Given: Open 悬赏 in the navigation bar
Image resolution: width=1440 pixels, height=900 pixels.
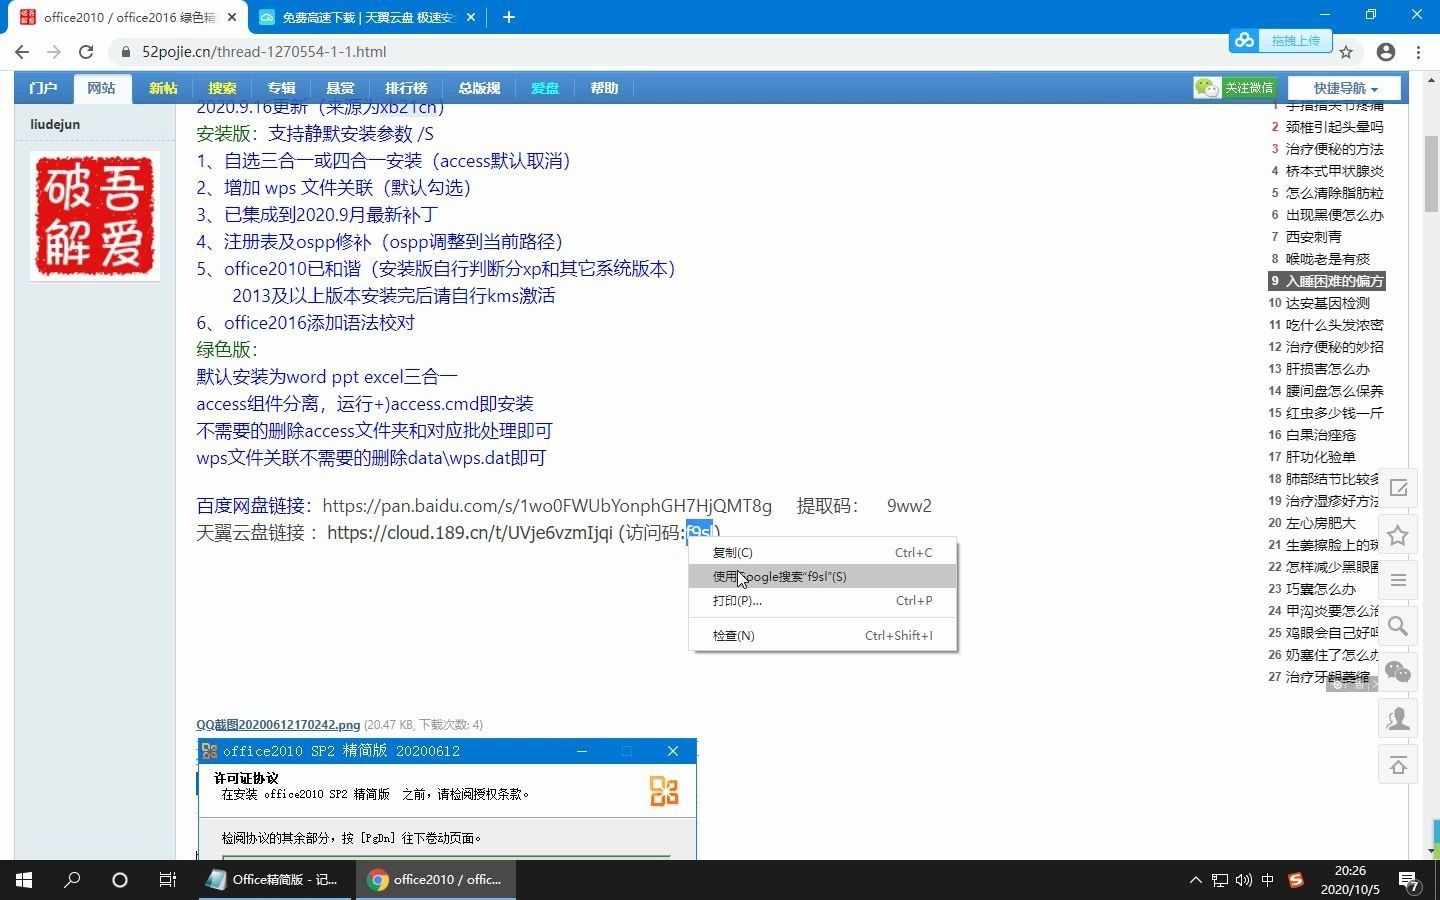Looking at the screenshot, I should click(x=340, y=88).
